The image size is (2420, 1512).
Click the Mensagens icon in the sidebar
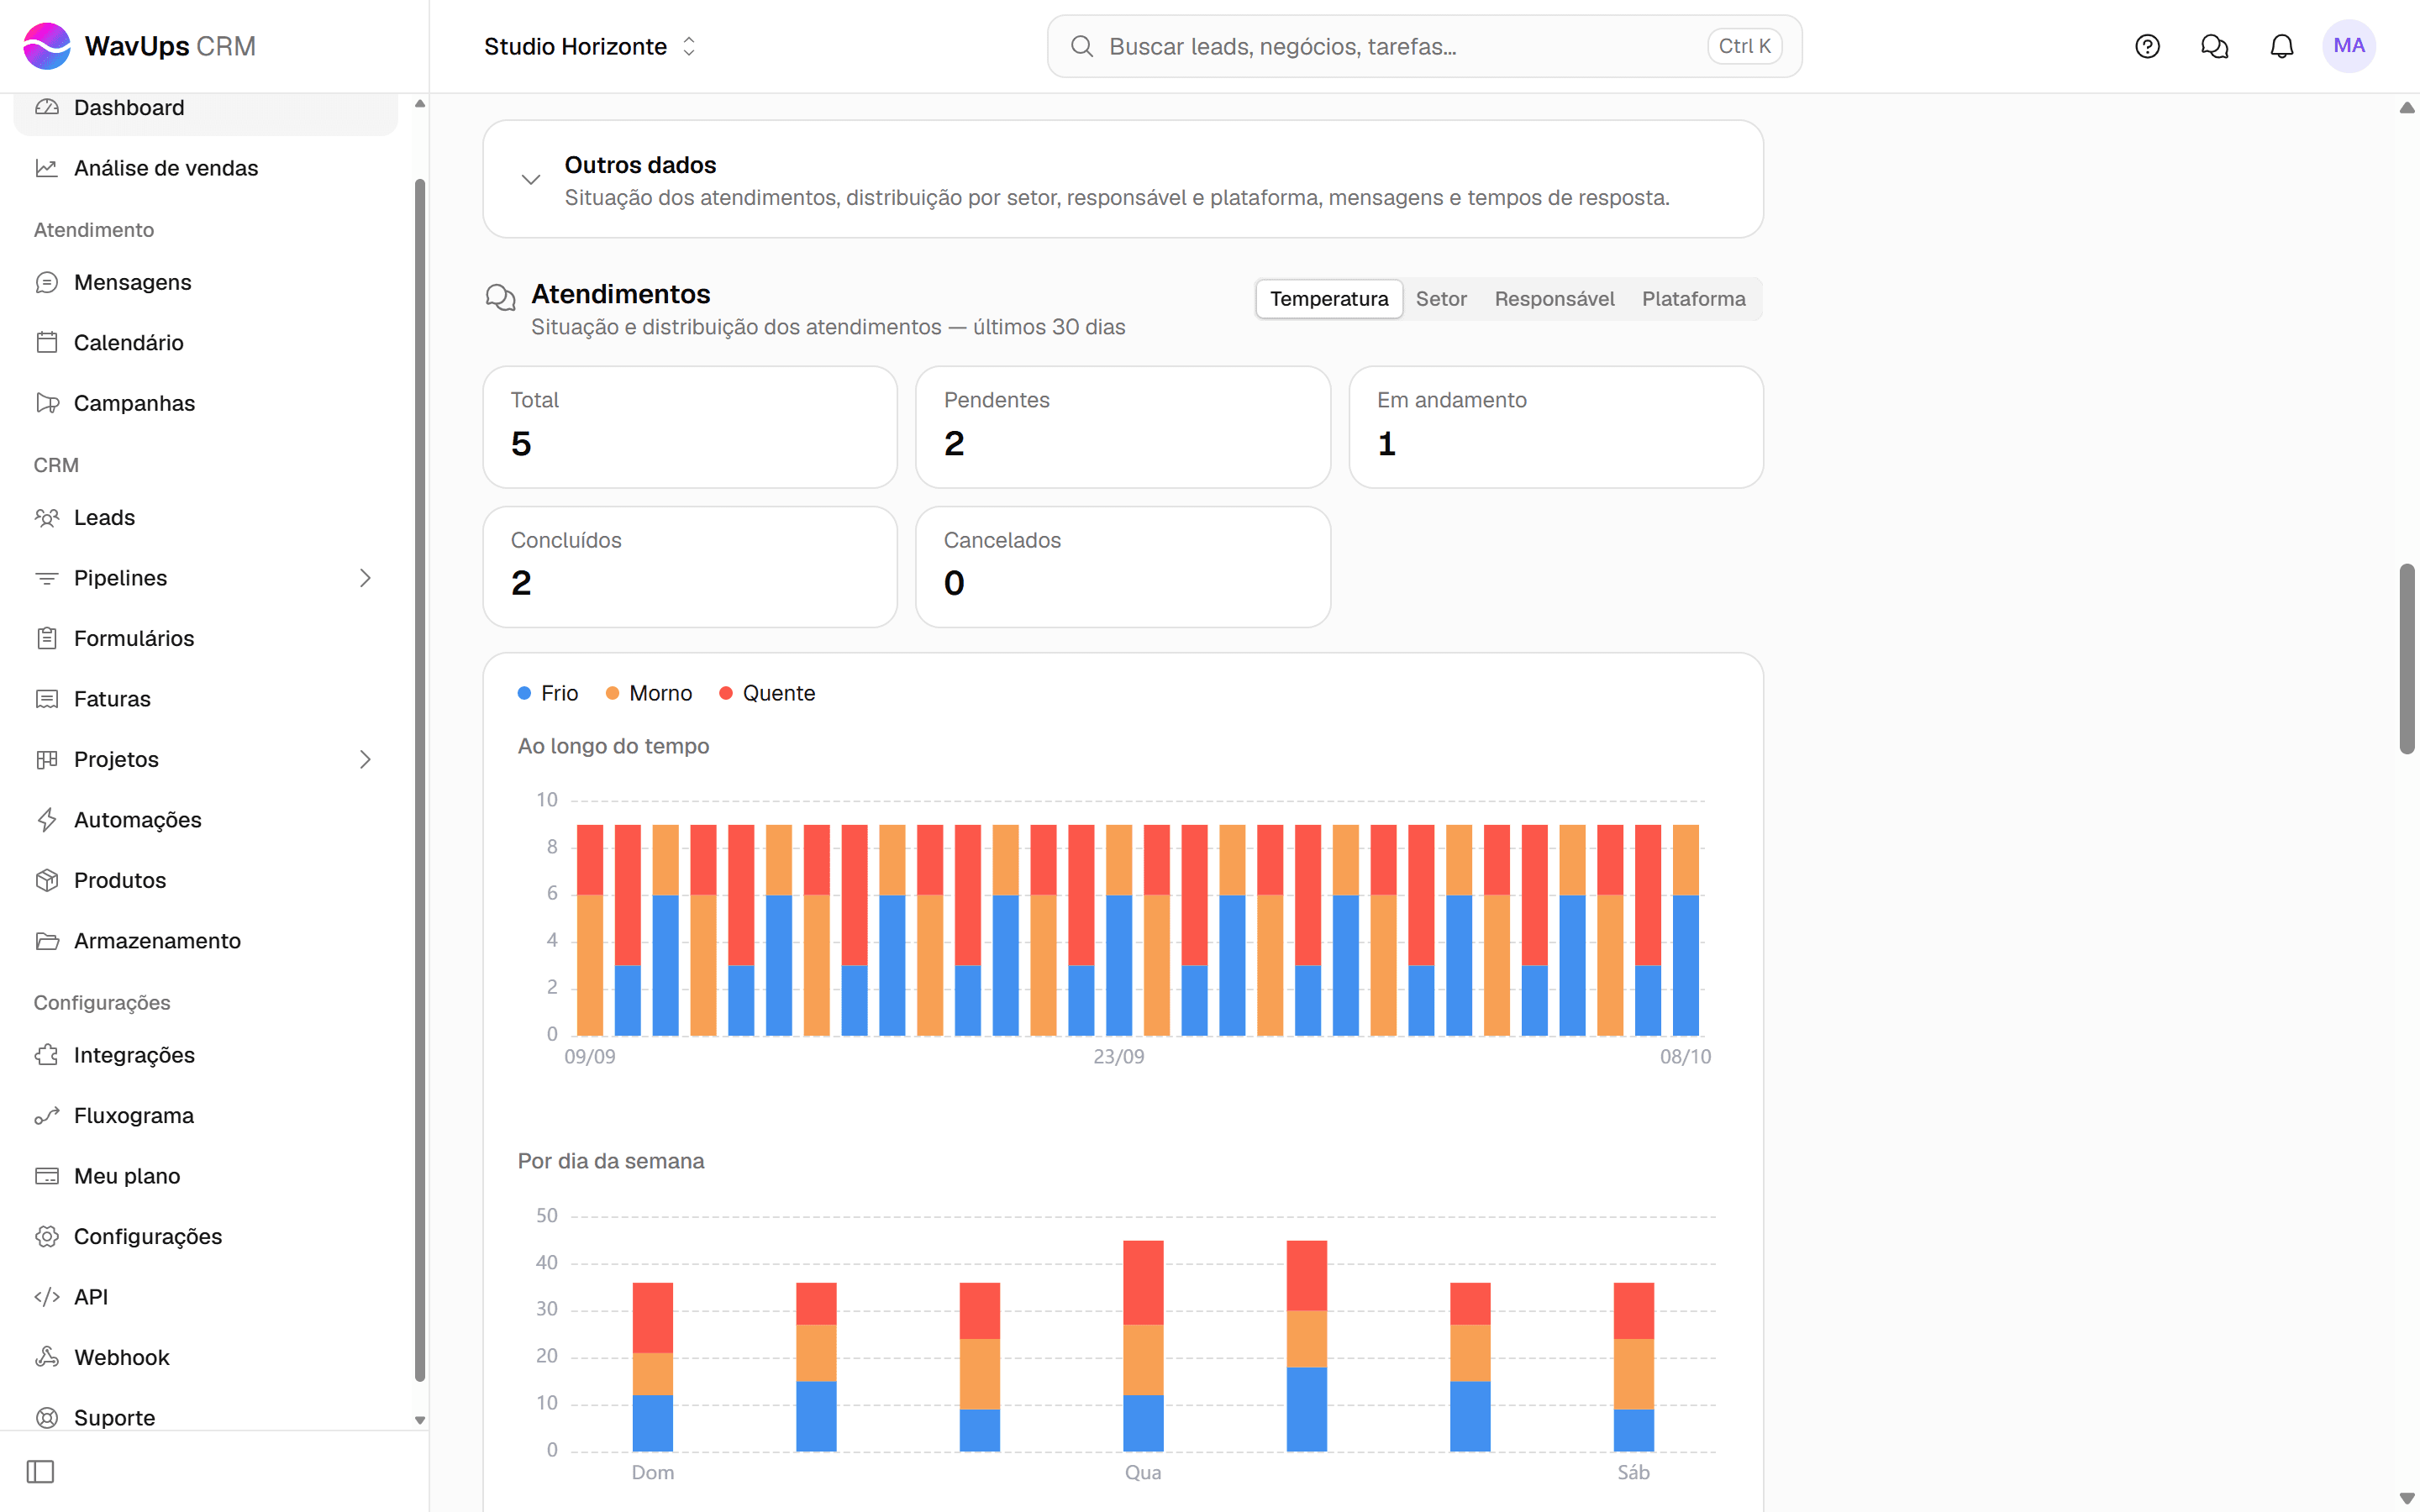(47, 282)
